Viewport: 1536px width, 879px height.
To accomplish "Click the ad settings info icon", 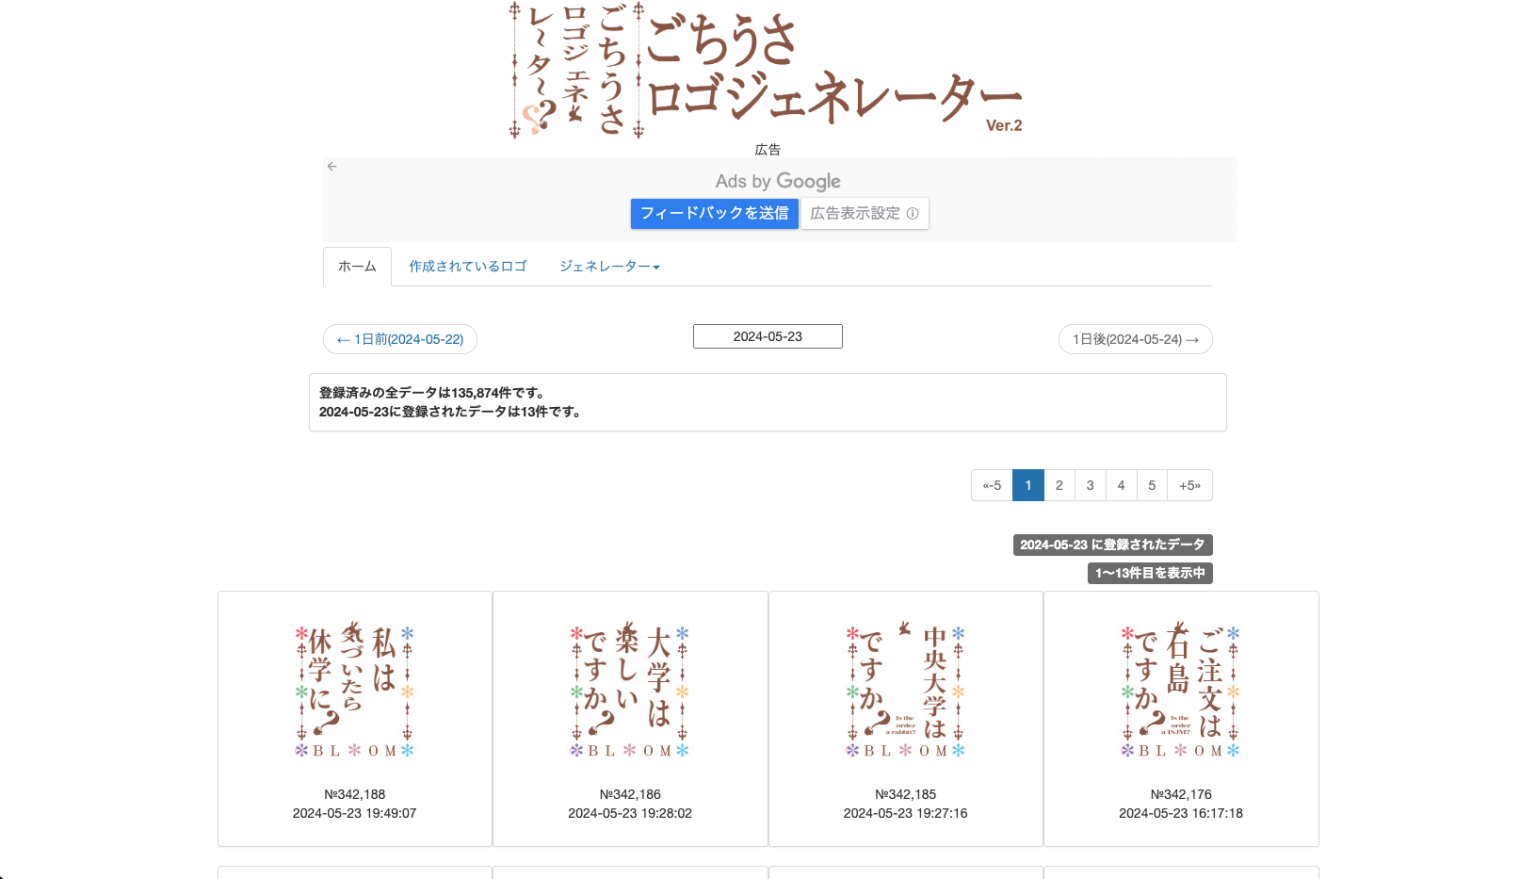I will tap(912, 213).
